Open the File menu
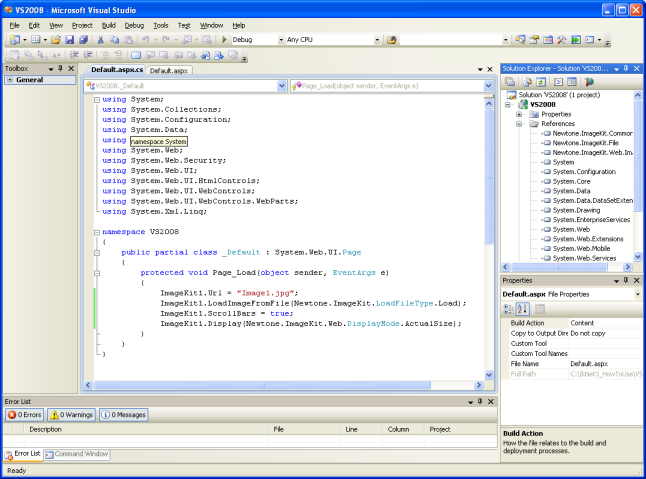Image resolution: width=646 pixels, height=479 pixels. (x=14, y=26)
